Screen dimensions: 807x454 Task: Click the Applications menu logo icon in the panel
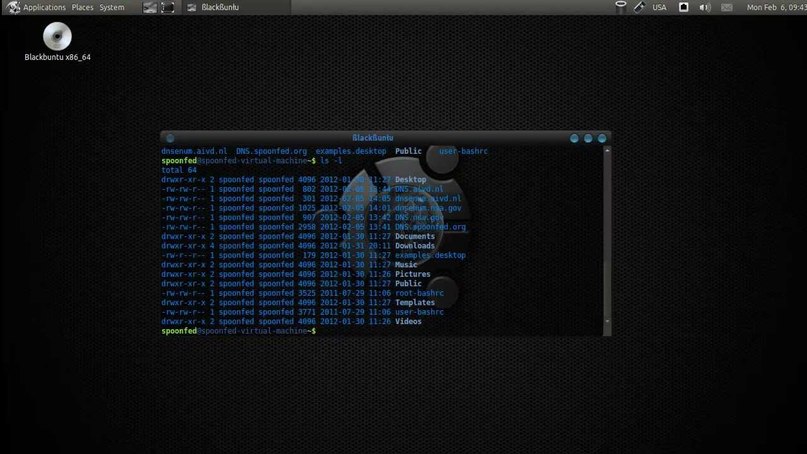pyautogui.click(x=12, y=7)
